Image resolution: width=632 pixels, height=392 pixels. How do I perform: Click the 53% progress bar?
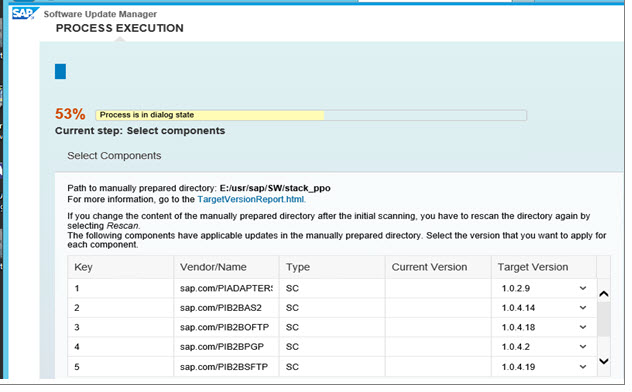(x=311, y=115)
